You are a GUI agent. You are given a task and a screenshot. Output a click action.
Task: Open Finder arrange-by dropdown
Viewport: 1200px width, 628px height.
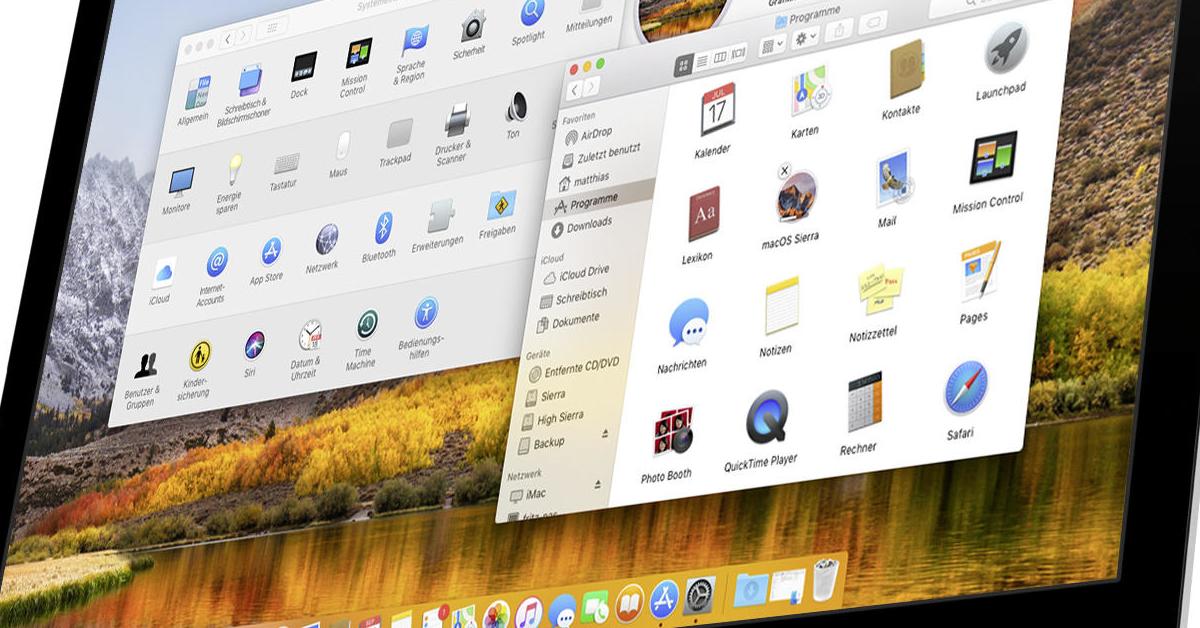[x=772, y=45]
